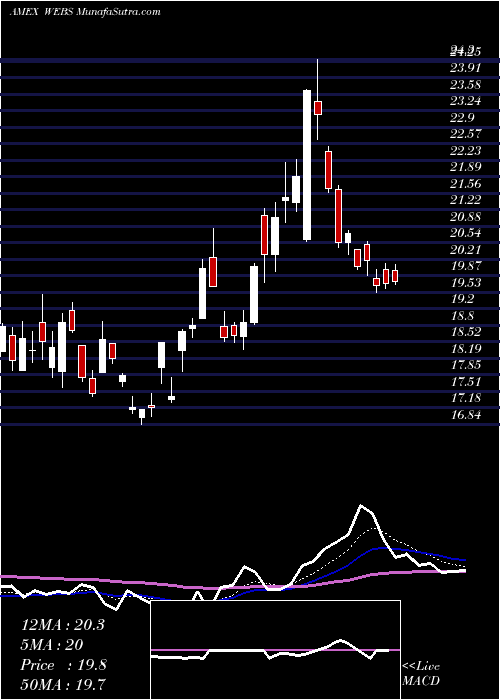Screen dimensions: 500x700
Task: Click the 21.56 price axis label
Action: point(465,183)
